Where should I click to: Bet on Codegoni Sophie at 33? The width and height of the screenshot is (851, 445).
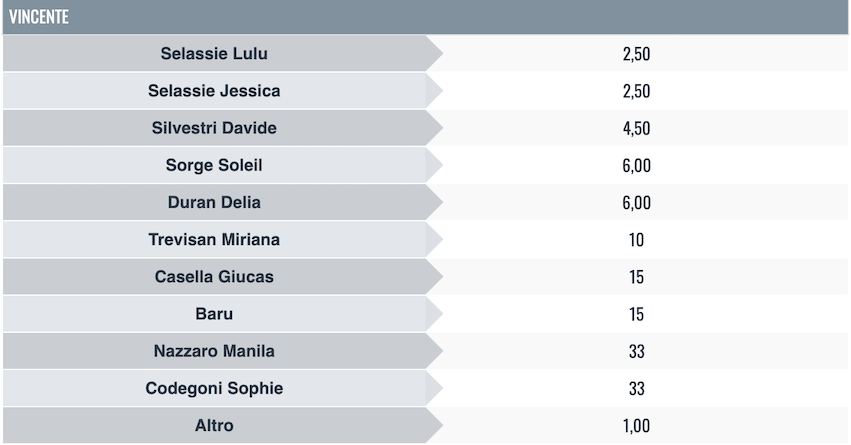coord(636,389)
